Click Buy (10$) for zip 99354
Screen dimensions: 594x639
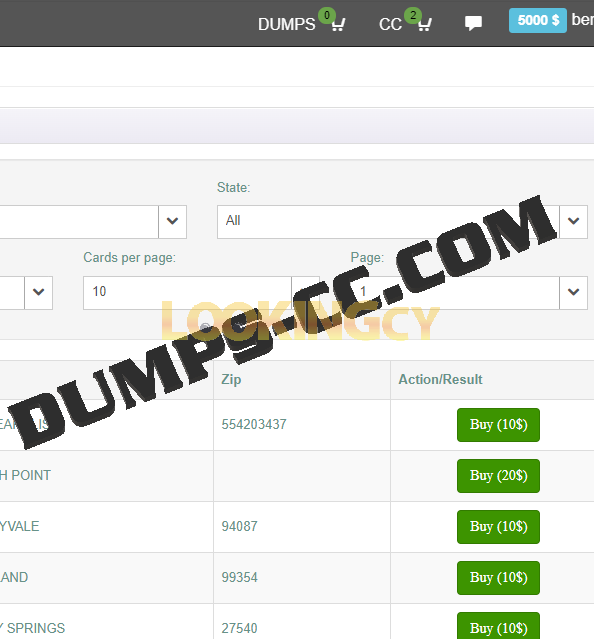coord(498,578)
